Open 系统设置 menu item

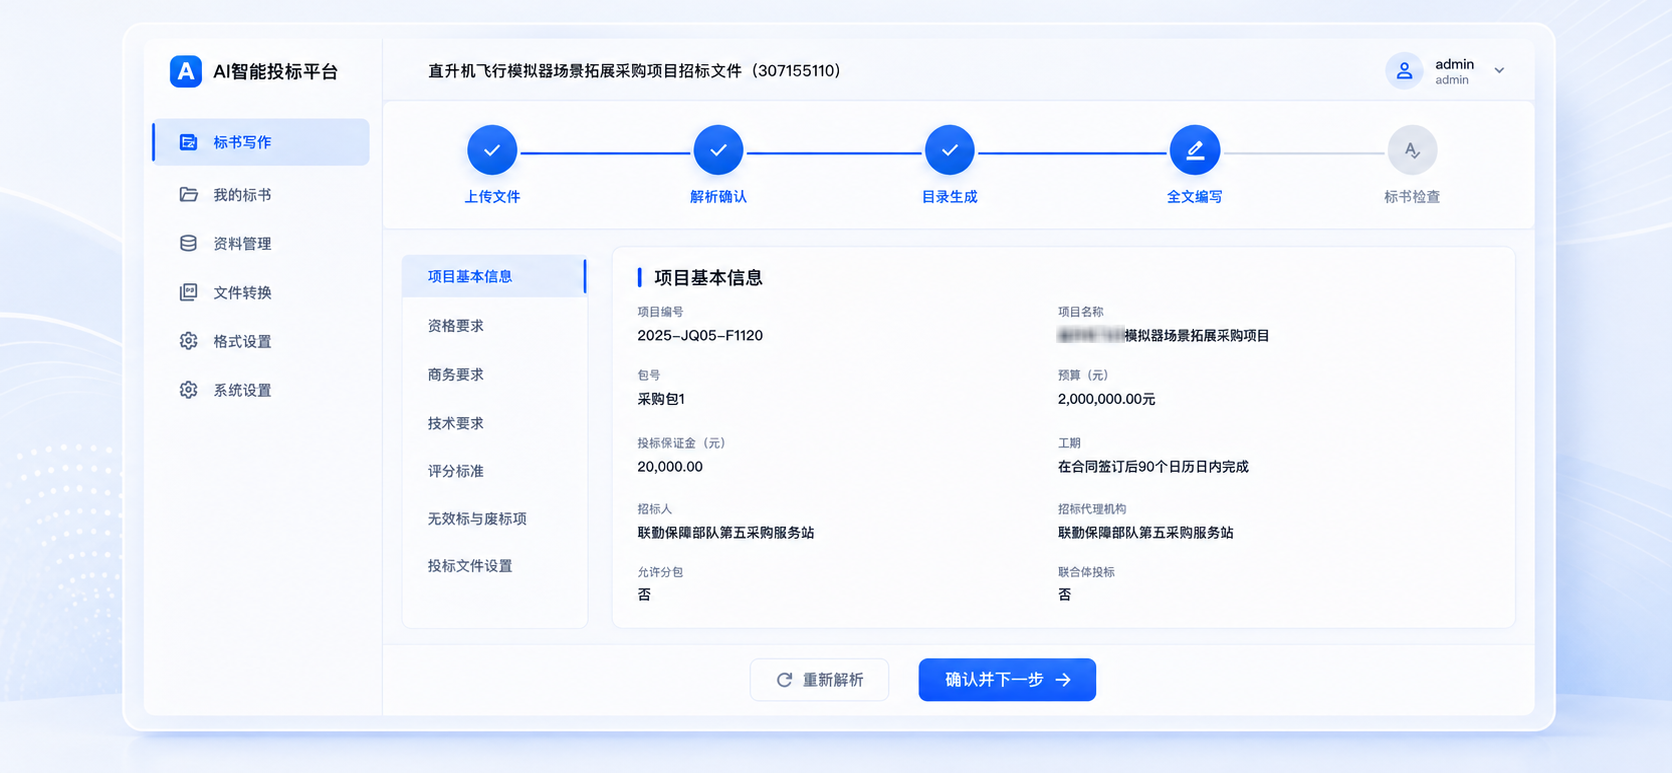(x=261, y=390)
